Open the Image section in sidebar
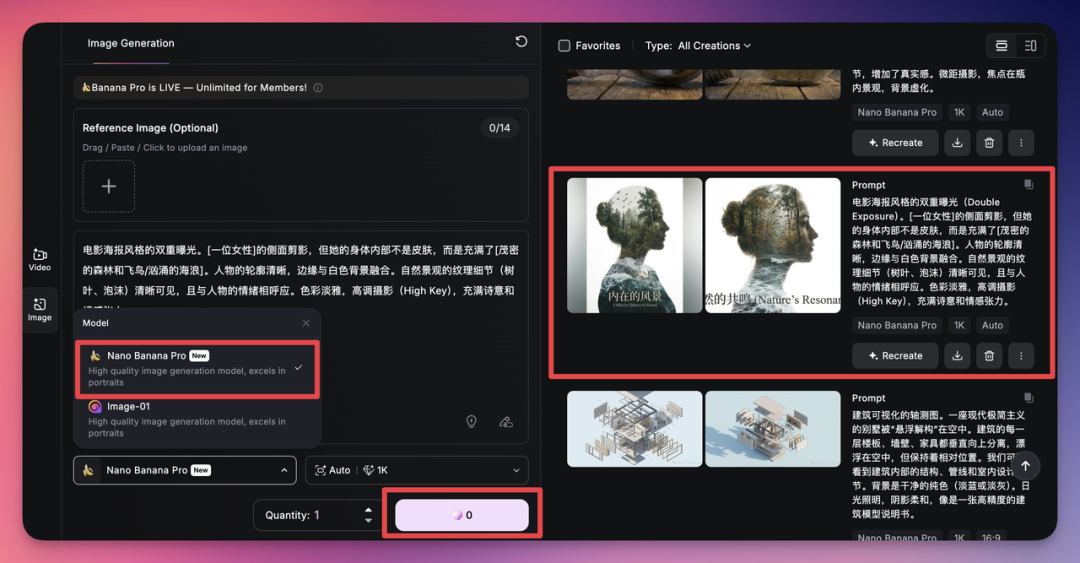The width and height of the screenshot is (1080, 563). coord(39,309)
